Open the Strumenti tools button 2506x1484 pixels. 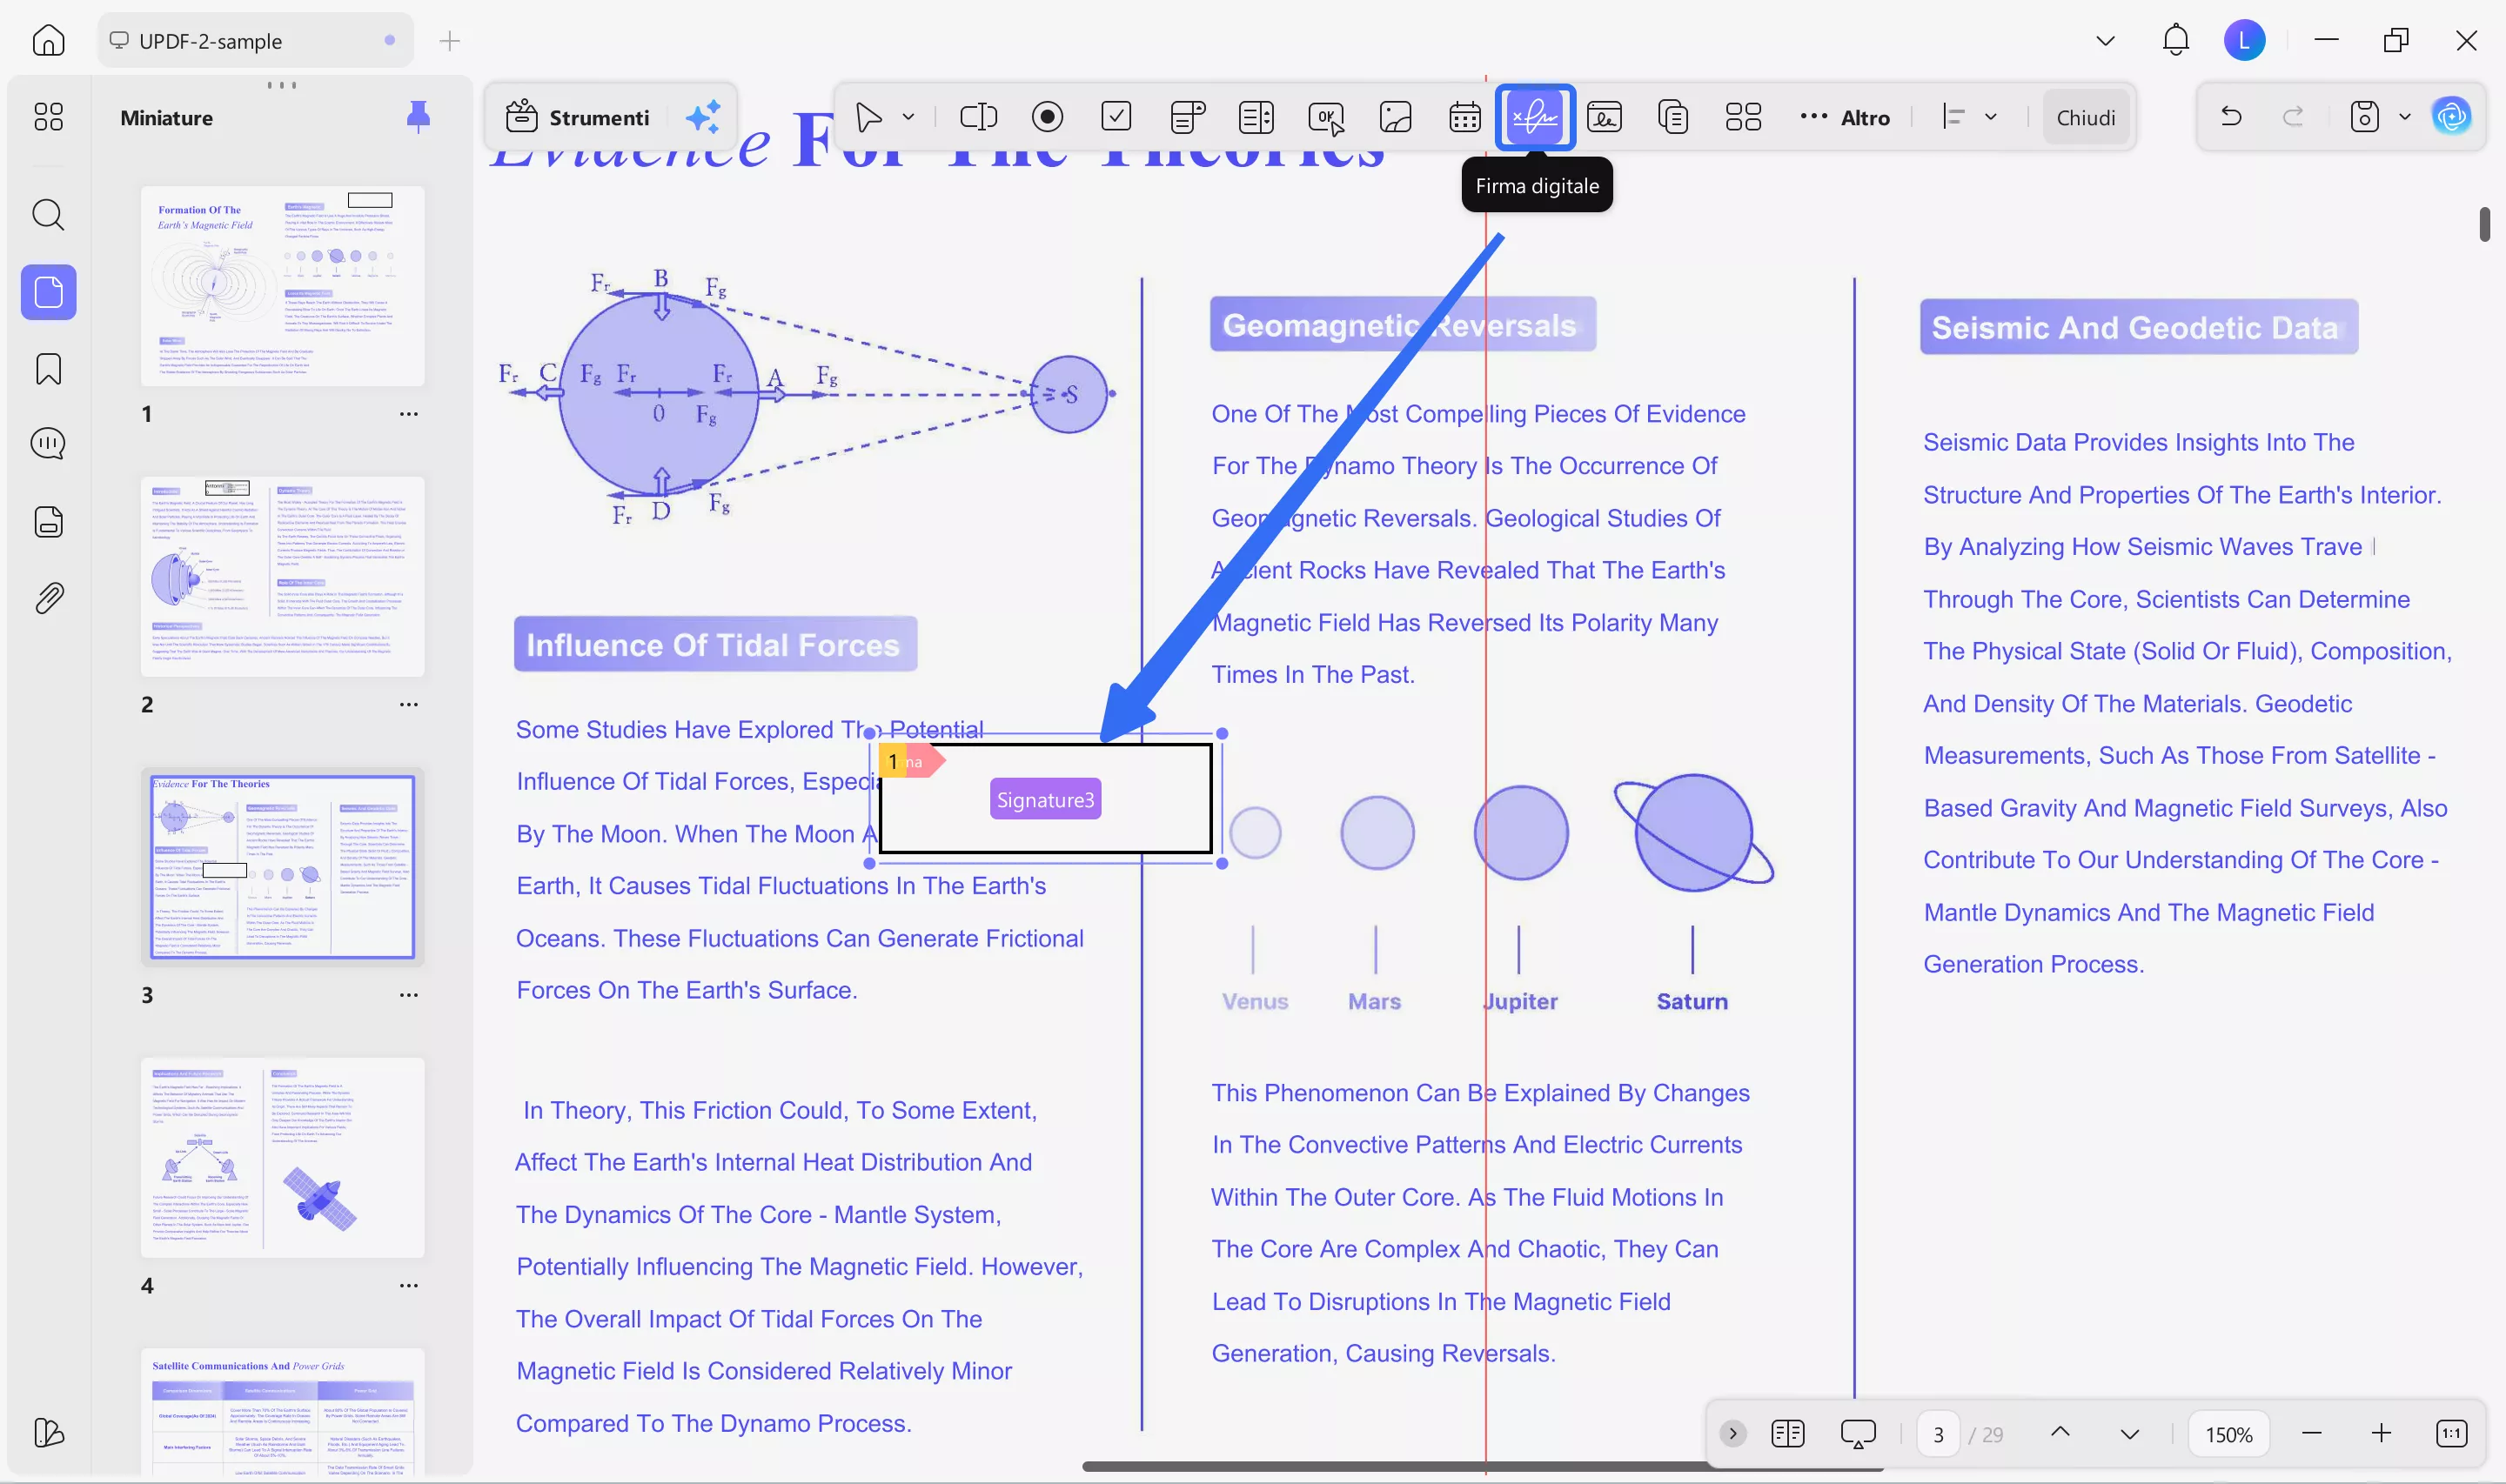578,117
